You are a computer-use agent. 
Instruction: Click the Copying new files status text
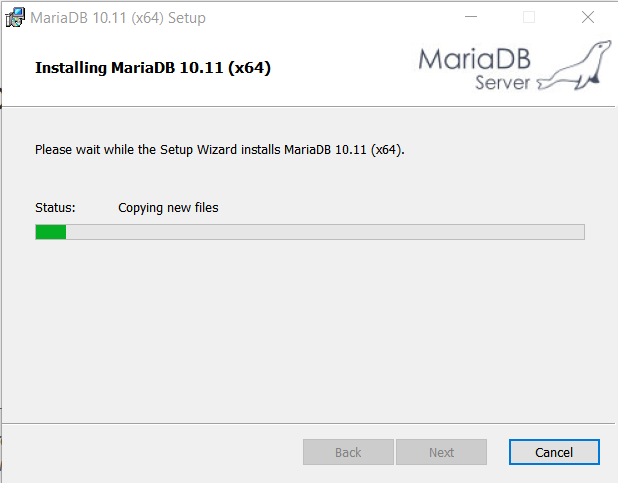click(x=168, y=208)
